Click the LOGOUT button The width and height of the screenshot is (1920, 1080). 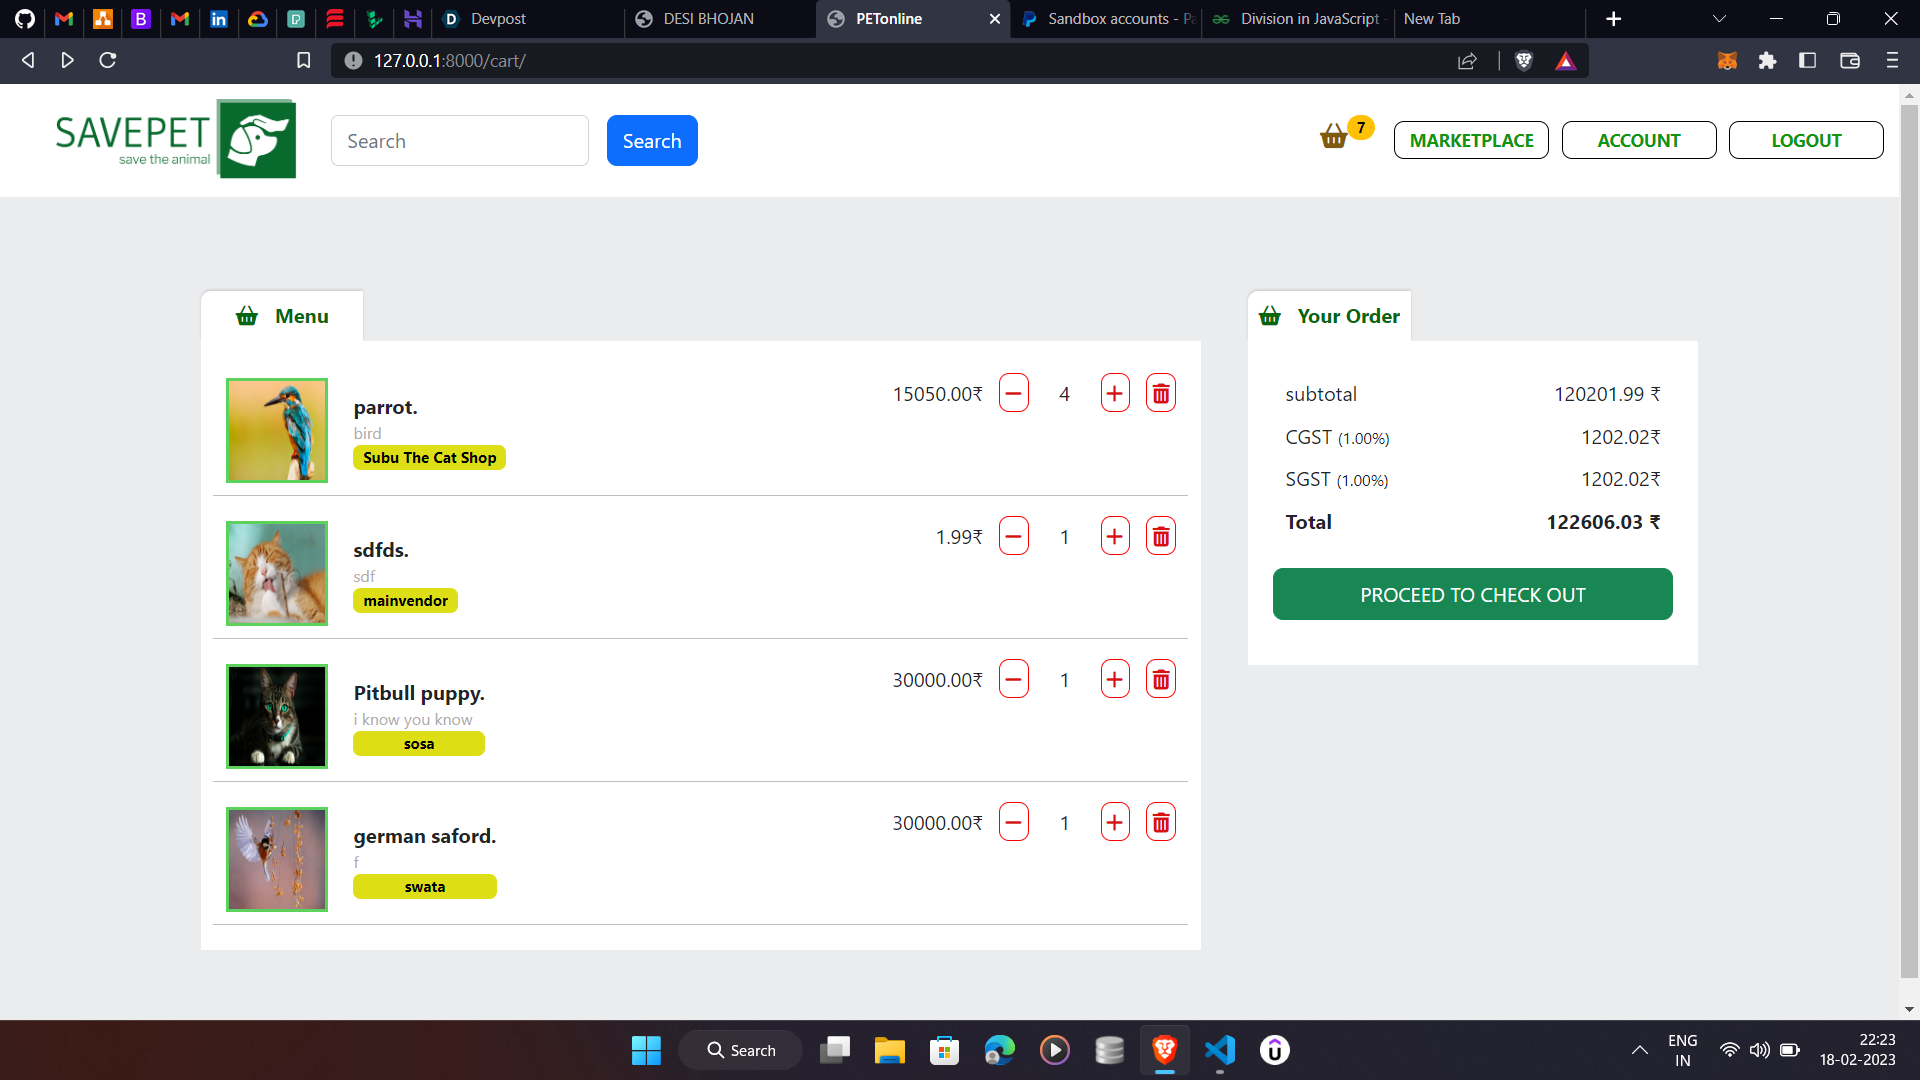[x=1806, y=140]
